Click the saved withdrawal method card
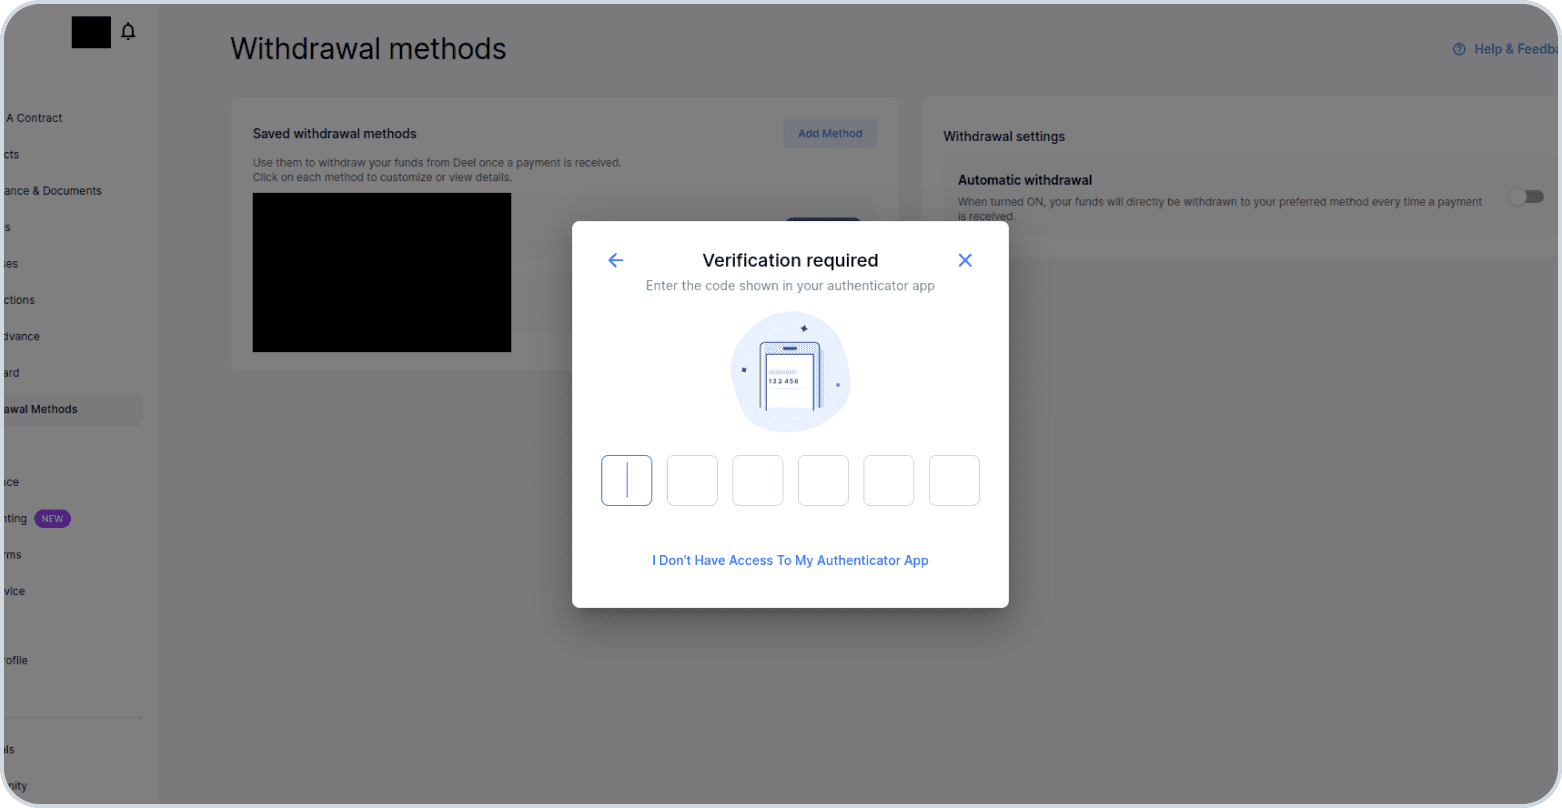 (382, 272)
